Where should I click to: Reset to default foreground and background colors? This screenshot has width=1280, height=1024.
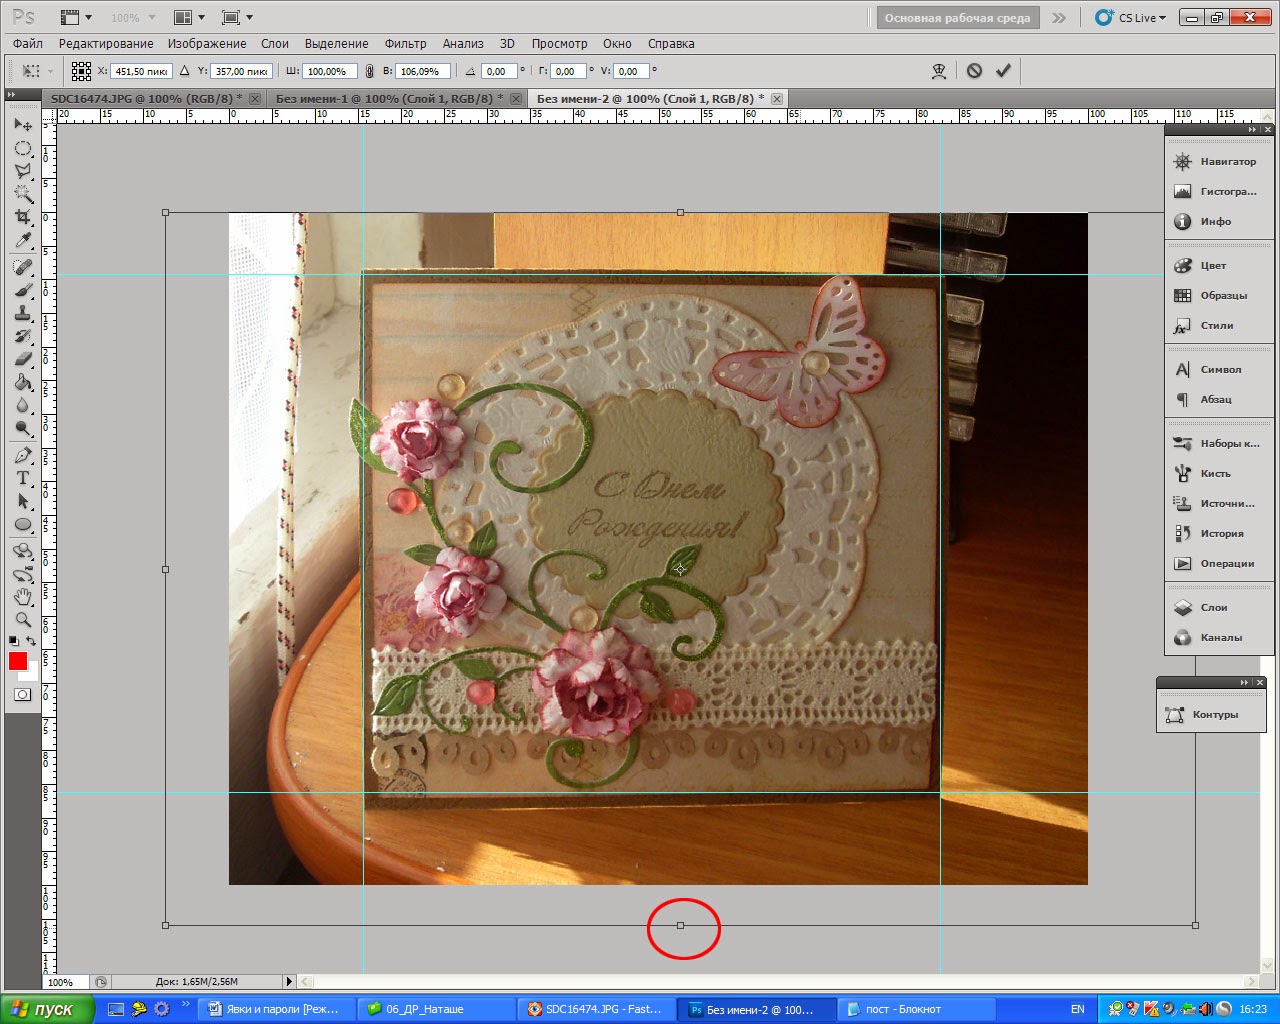14,641
